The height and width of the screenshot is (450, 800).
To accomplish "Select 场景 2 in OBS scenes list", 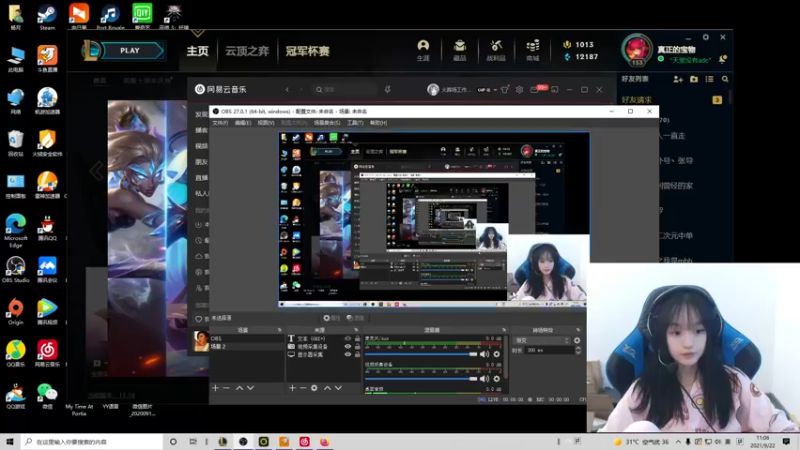I will coord(247,346).
